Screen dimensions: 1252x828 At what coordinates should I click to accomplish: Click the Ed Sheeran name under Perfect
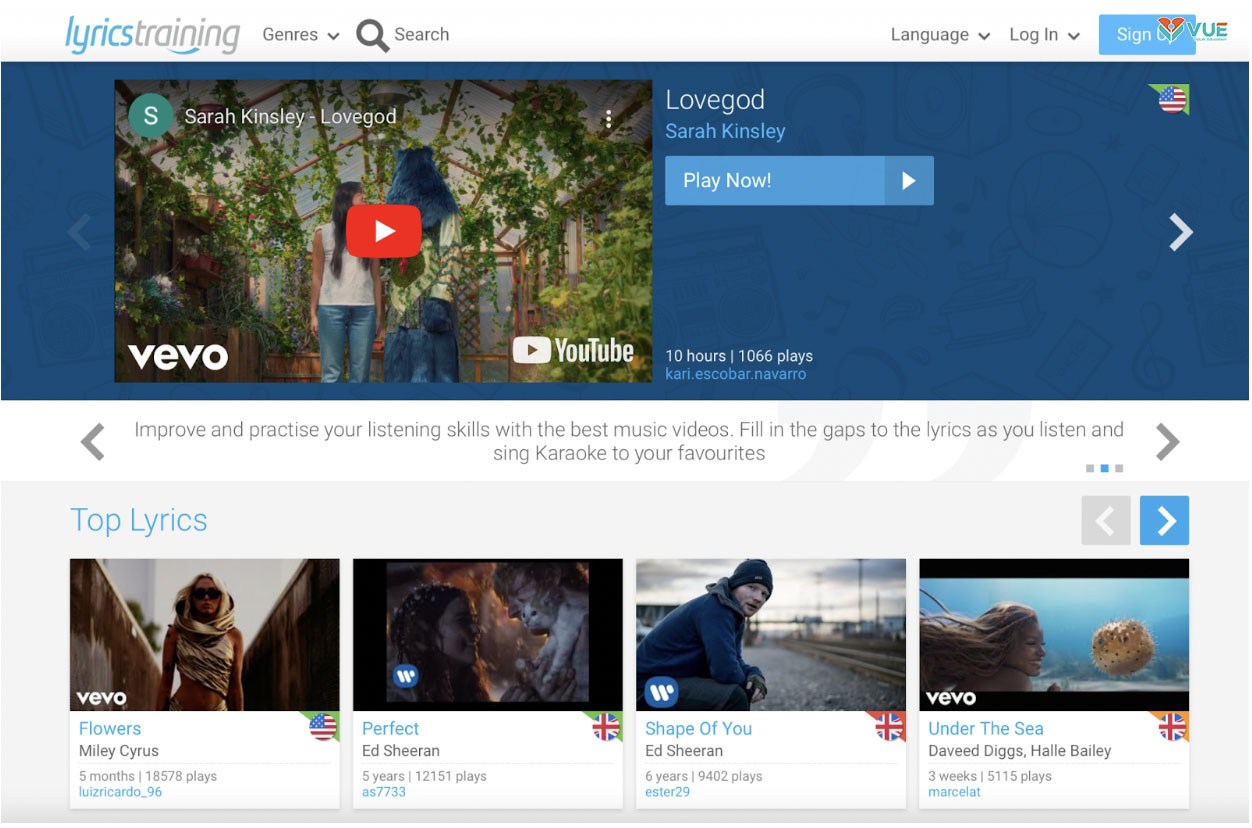pyautogui.click(x=401, y=751)
